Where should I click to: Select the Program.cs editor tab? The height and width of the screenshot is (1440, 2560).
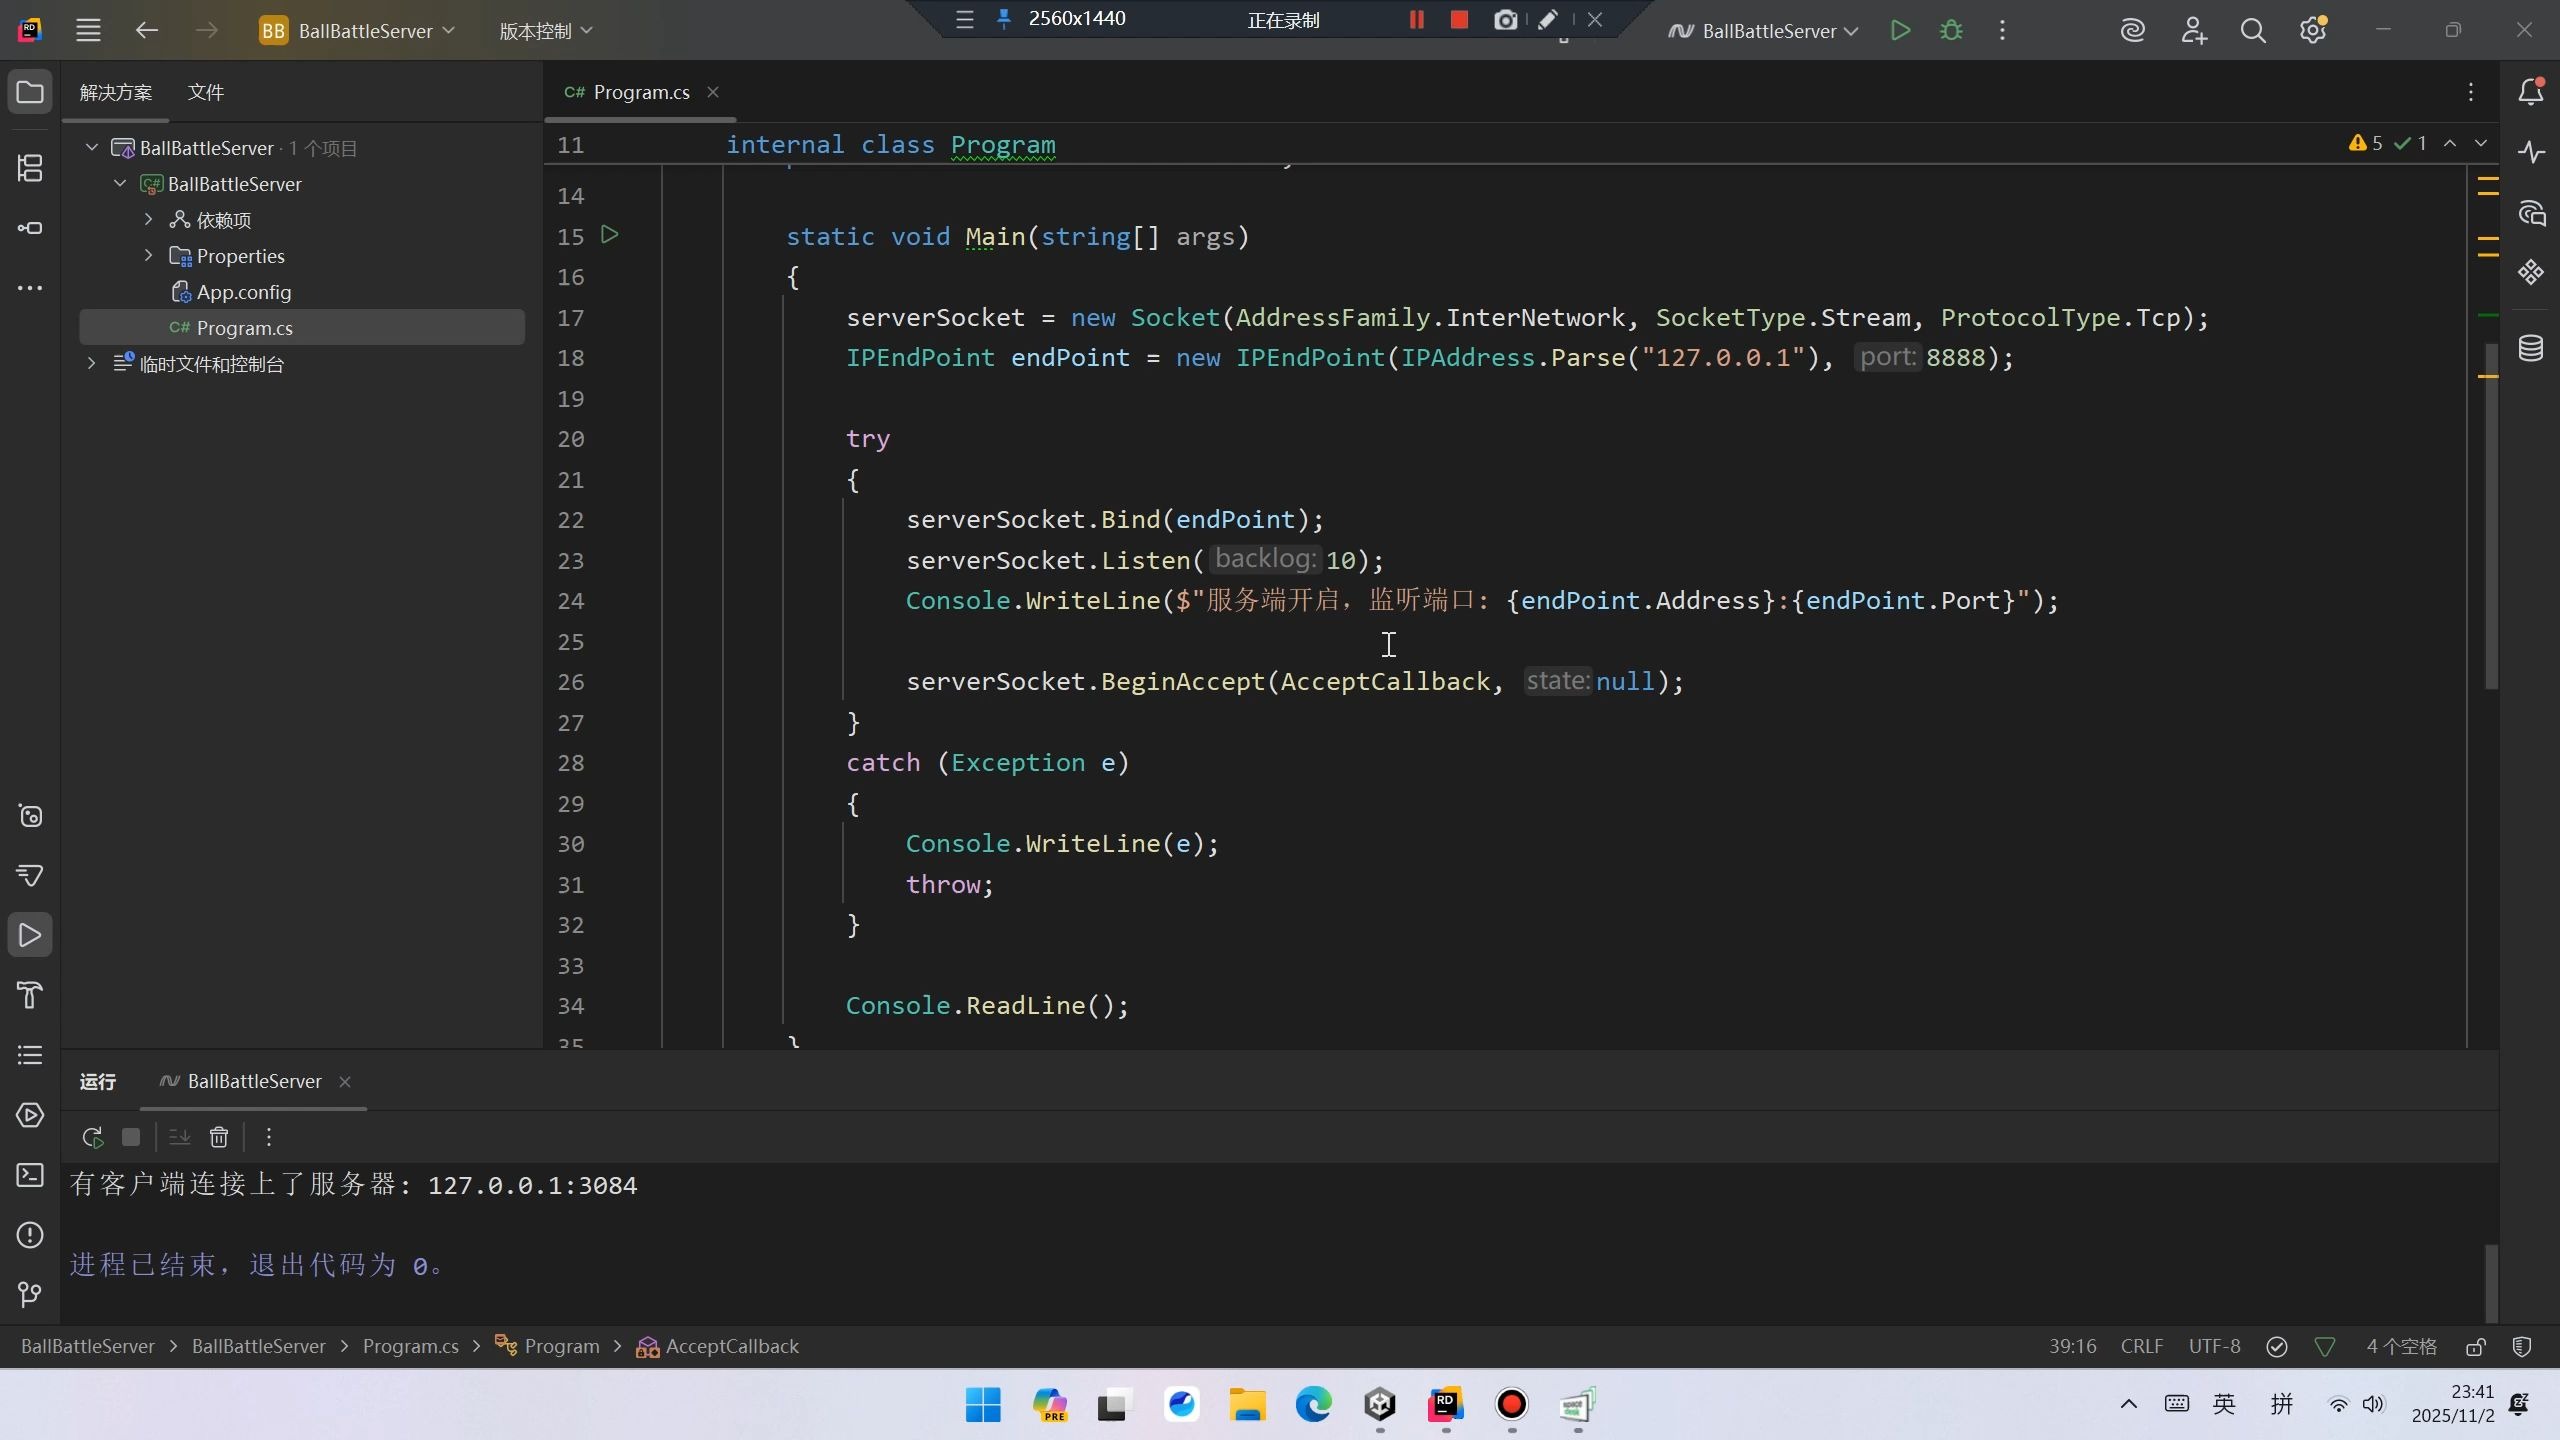click(x=640, y=92)
